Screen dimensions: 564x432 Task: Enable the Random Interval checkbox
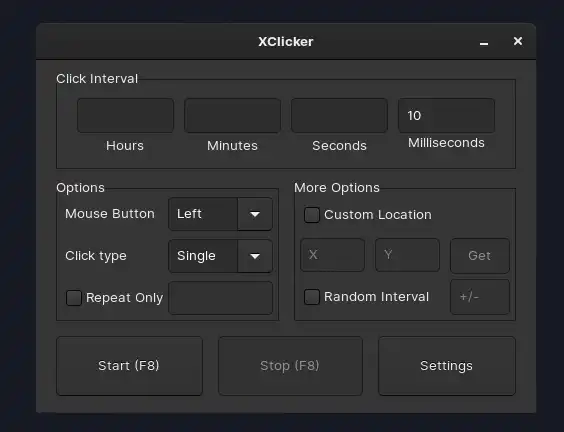(312, 297)
